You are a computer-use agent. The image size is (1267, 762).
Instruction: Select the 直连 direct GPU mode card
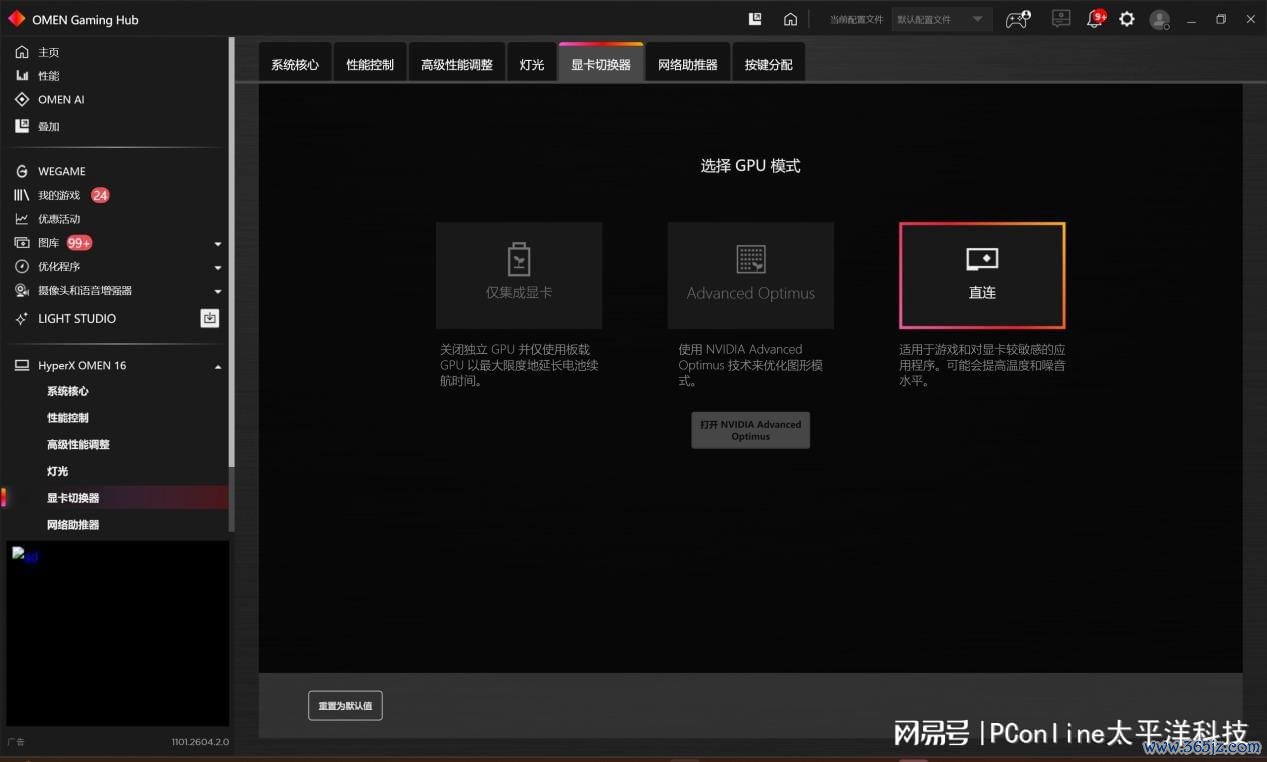tap(982, 276)
